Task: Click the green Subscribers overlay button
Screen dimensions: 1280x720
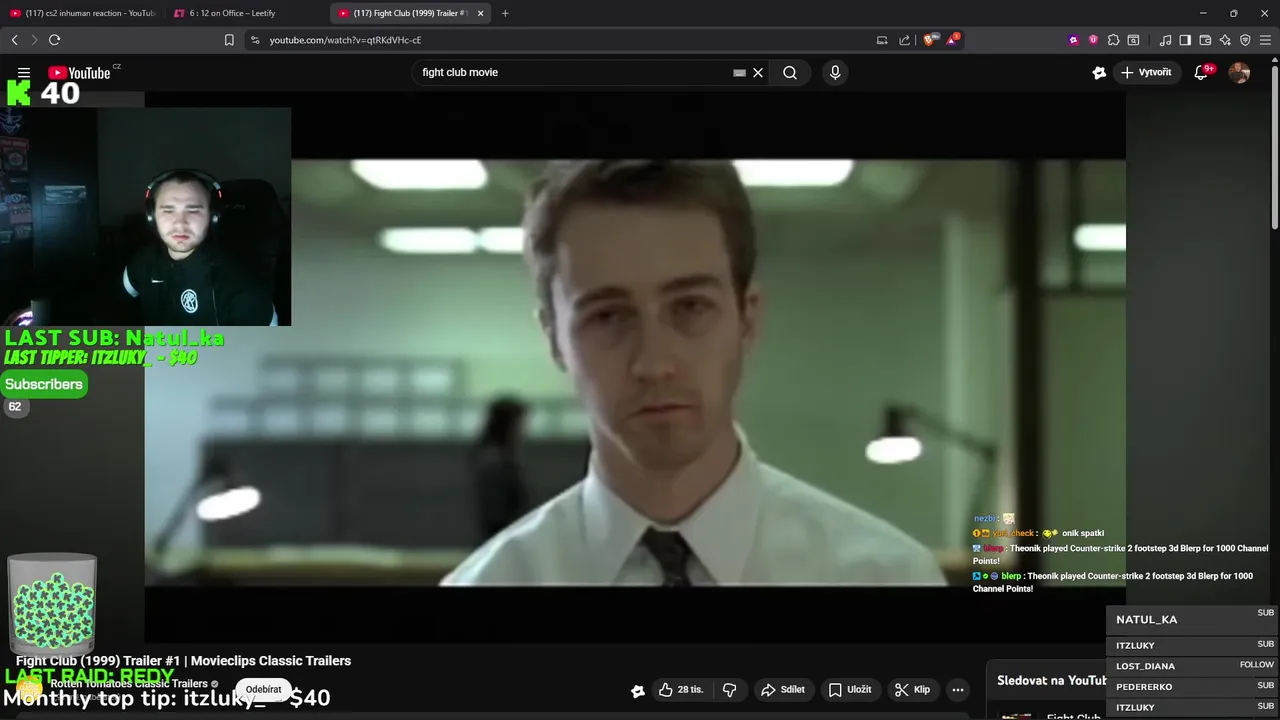Action: click(44, 384)
